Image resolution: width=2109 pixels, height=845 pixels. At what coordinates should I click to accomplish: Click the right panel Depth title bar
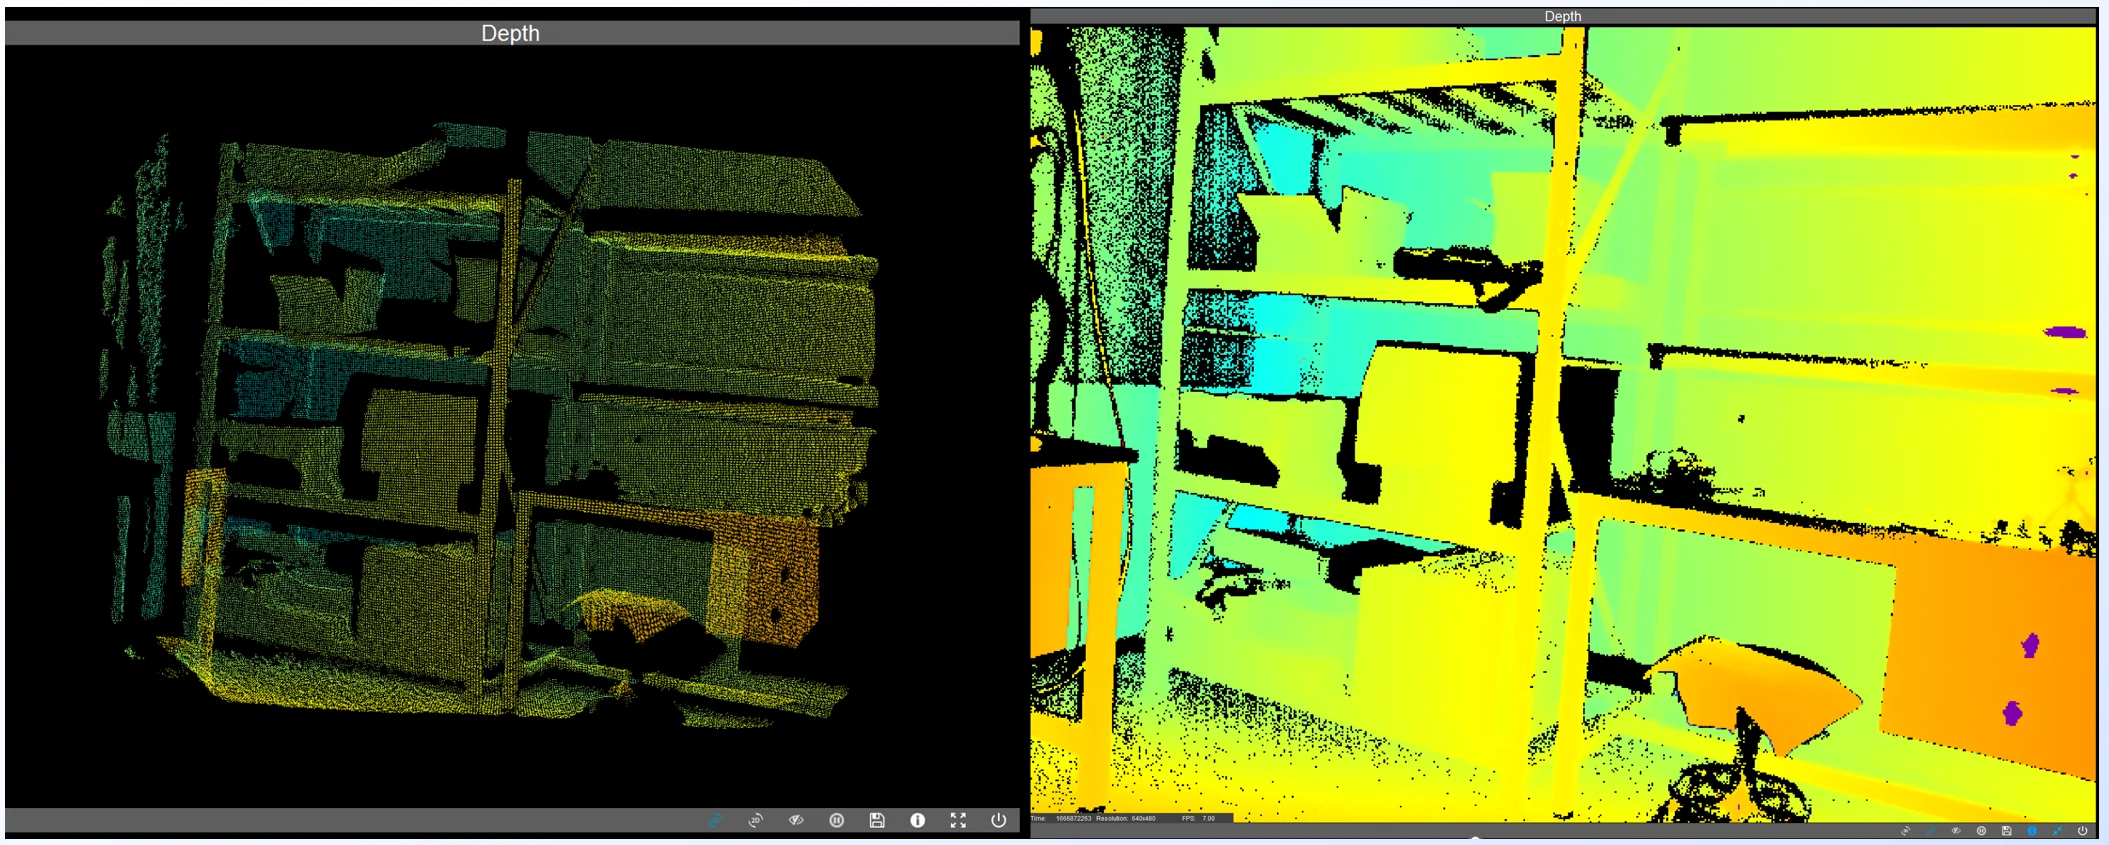(x=1563, y=16)
